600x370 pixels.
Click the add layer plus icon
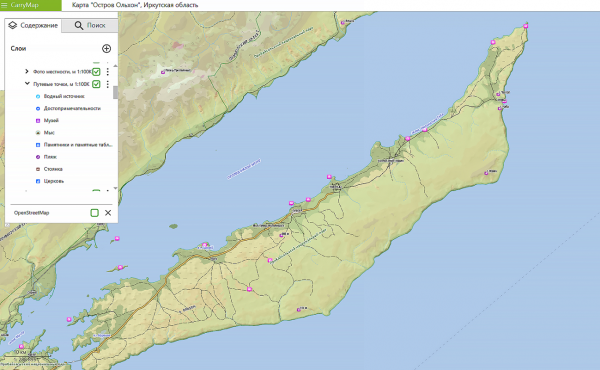click(x=106, y=49)
